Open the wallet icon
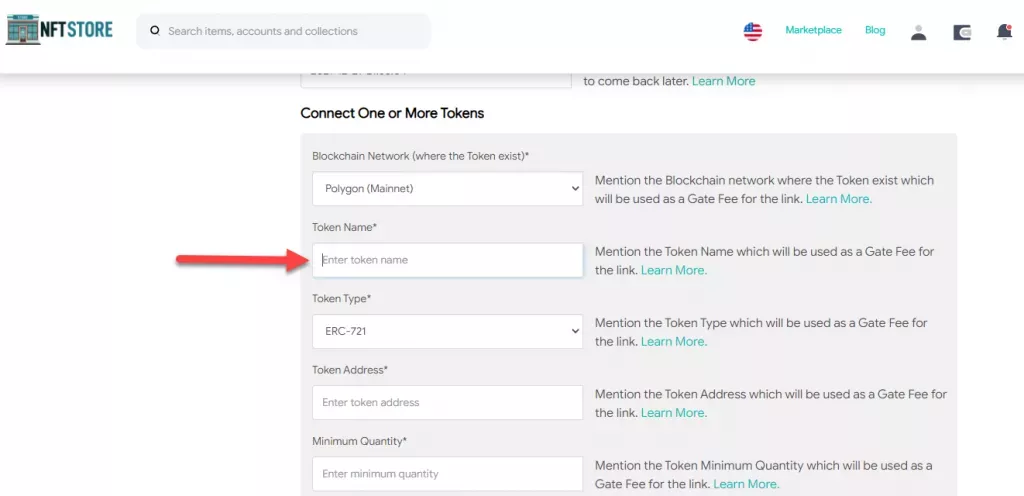The width and height of the screenshot is (1024, 496). tap(962, 32)
